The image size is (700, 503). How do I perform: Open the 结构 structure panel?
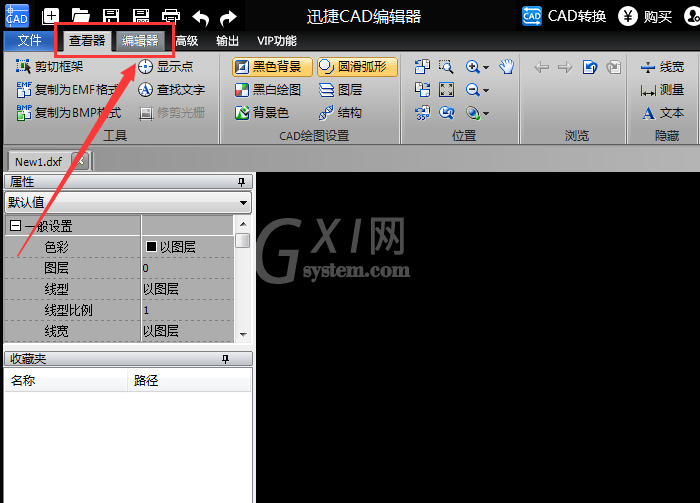pos(340,113)
